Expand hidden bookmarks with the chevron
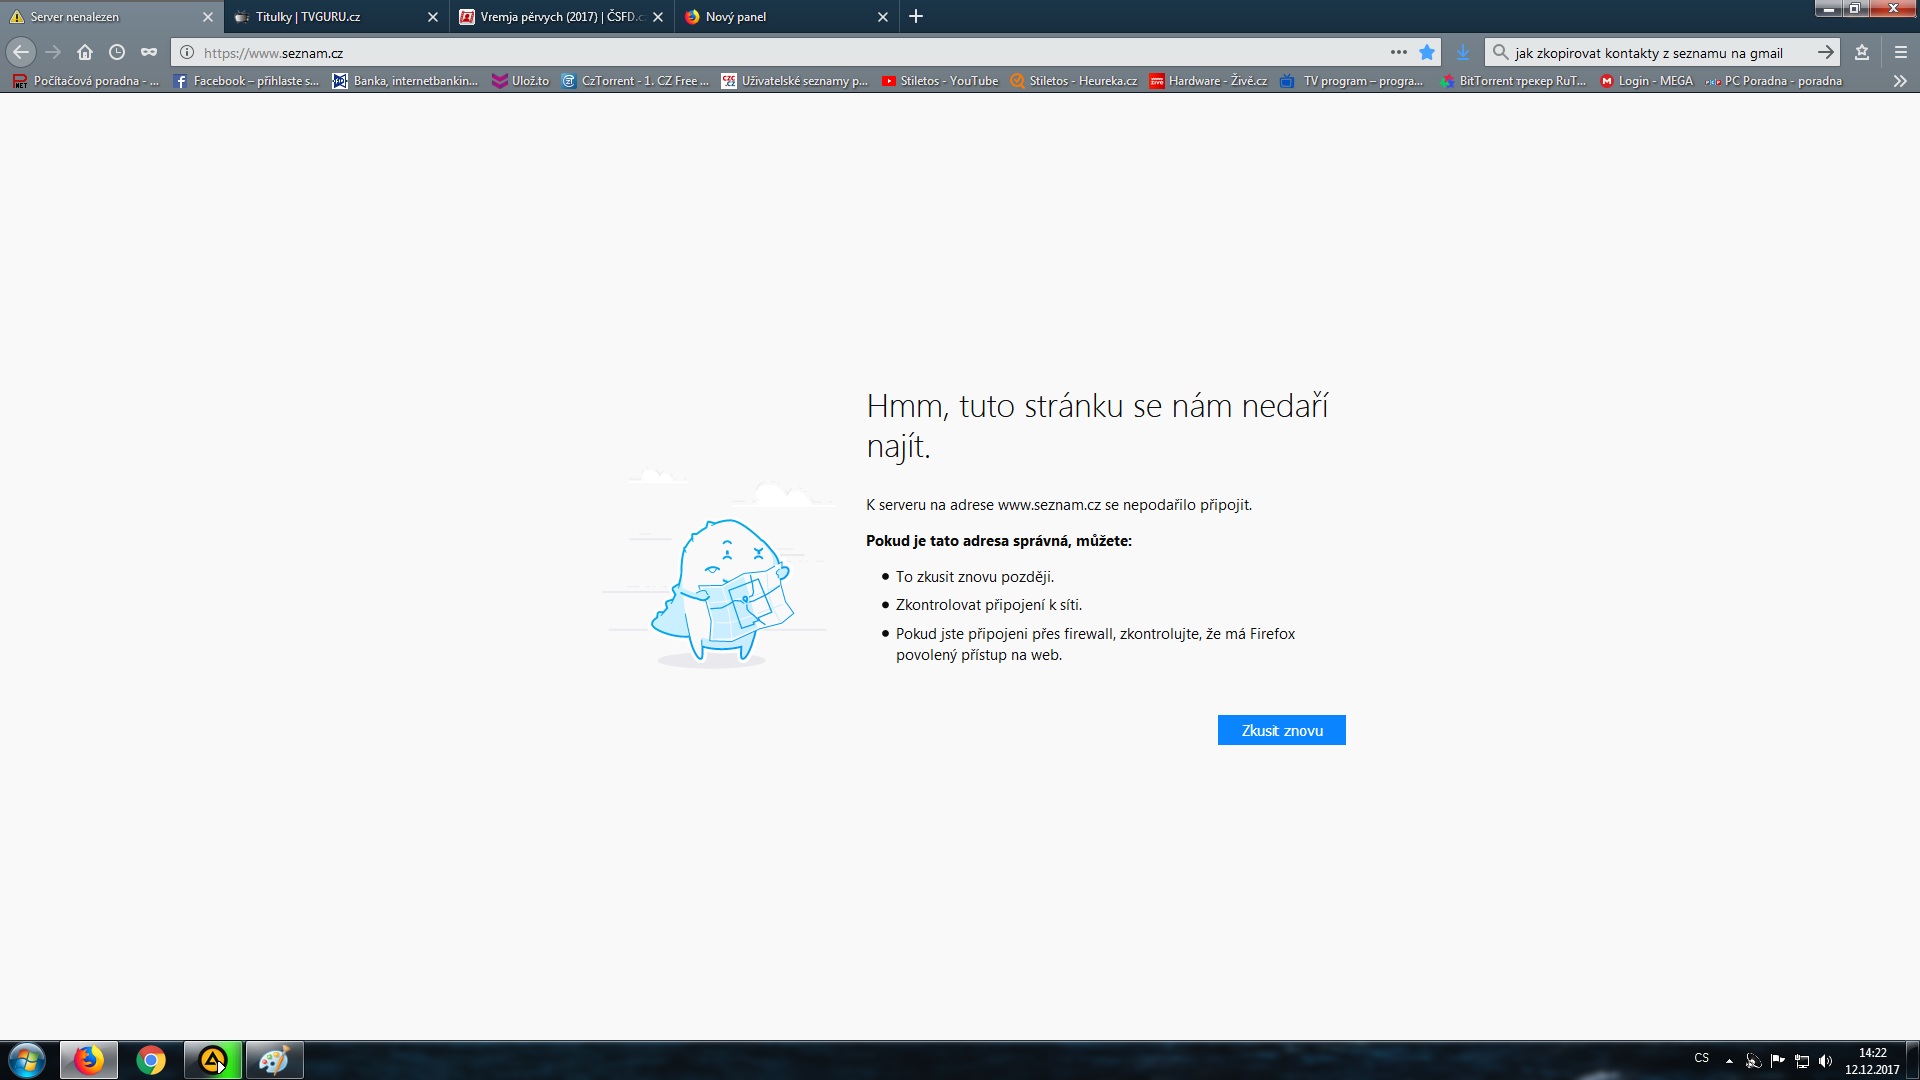Viewport: 1920px width, 1080px height. (x=1899, y=81)
